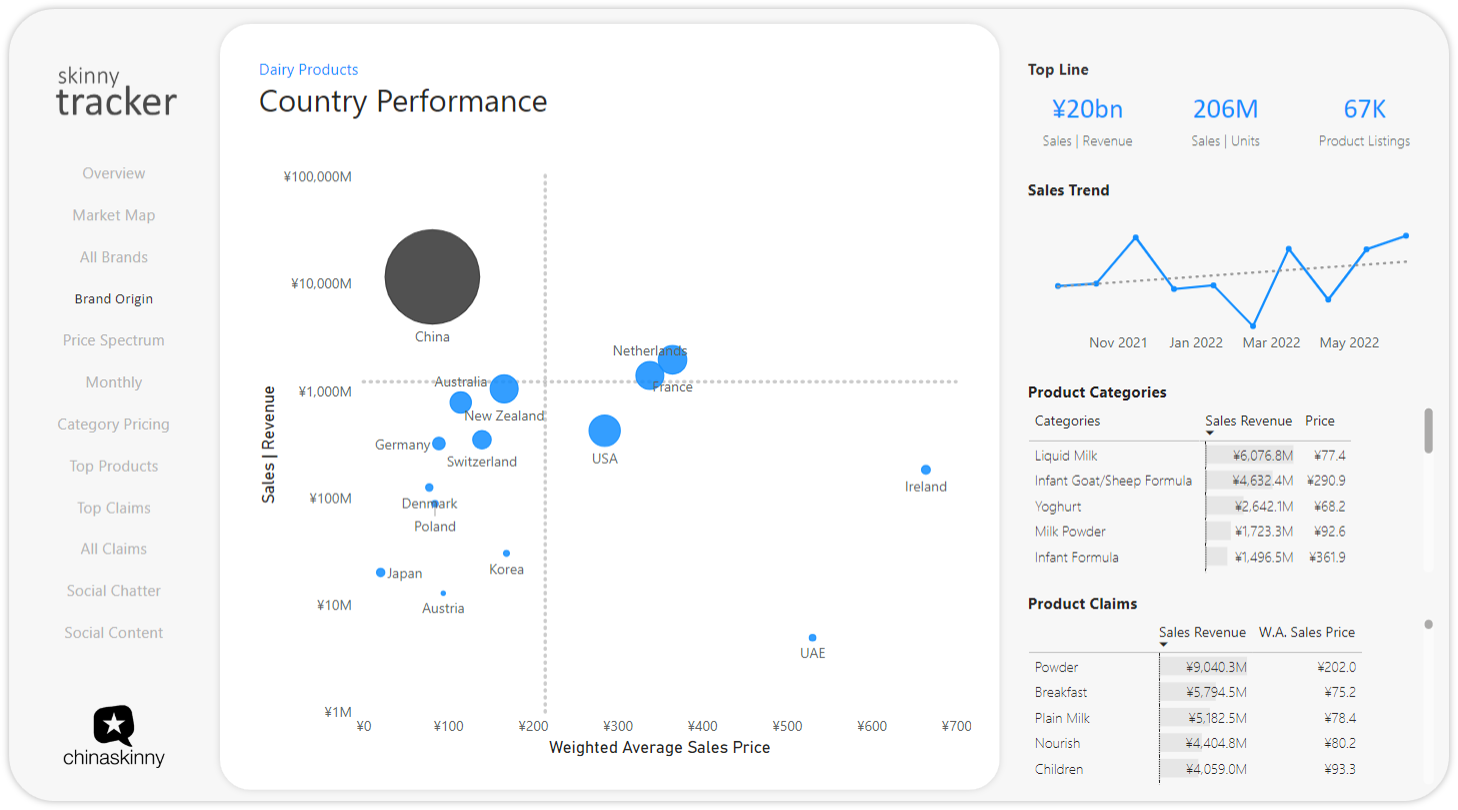Click the Dairy Products link

(x=308, y=70)
